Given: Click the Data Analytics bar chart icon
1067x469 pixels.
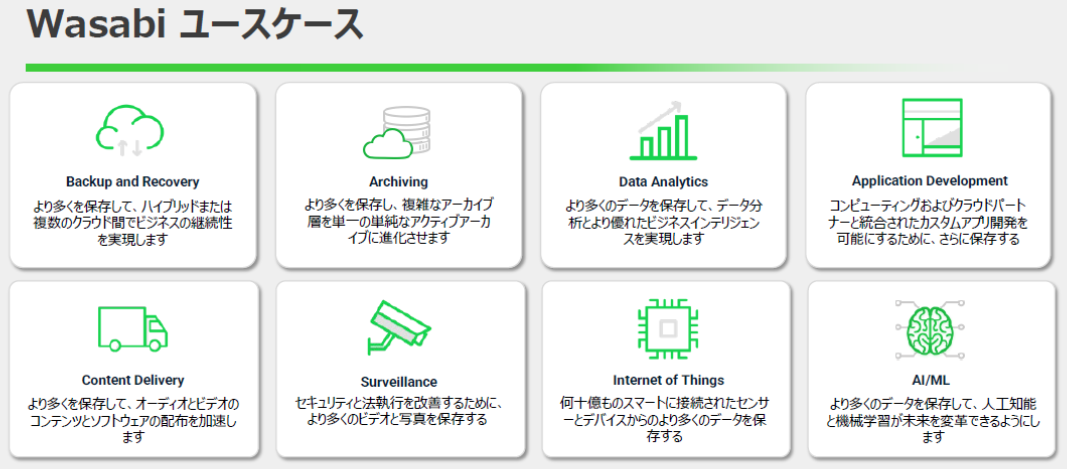Looking at the screenshot, I should point(662,131).
